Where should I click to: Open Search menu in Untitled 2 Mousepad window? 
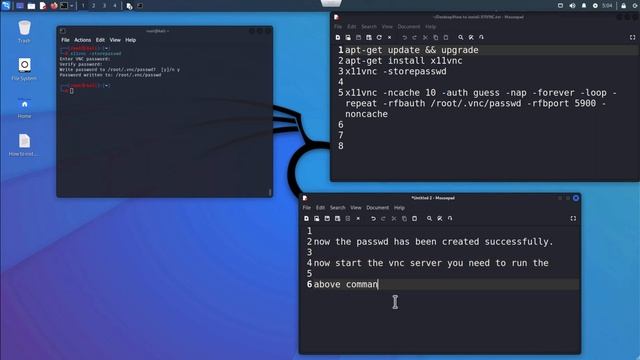tap(338, 208)
